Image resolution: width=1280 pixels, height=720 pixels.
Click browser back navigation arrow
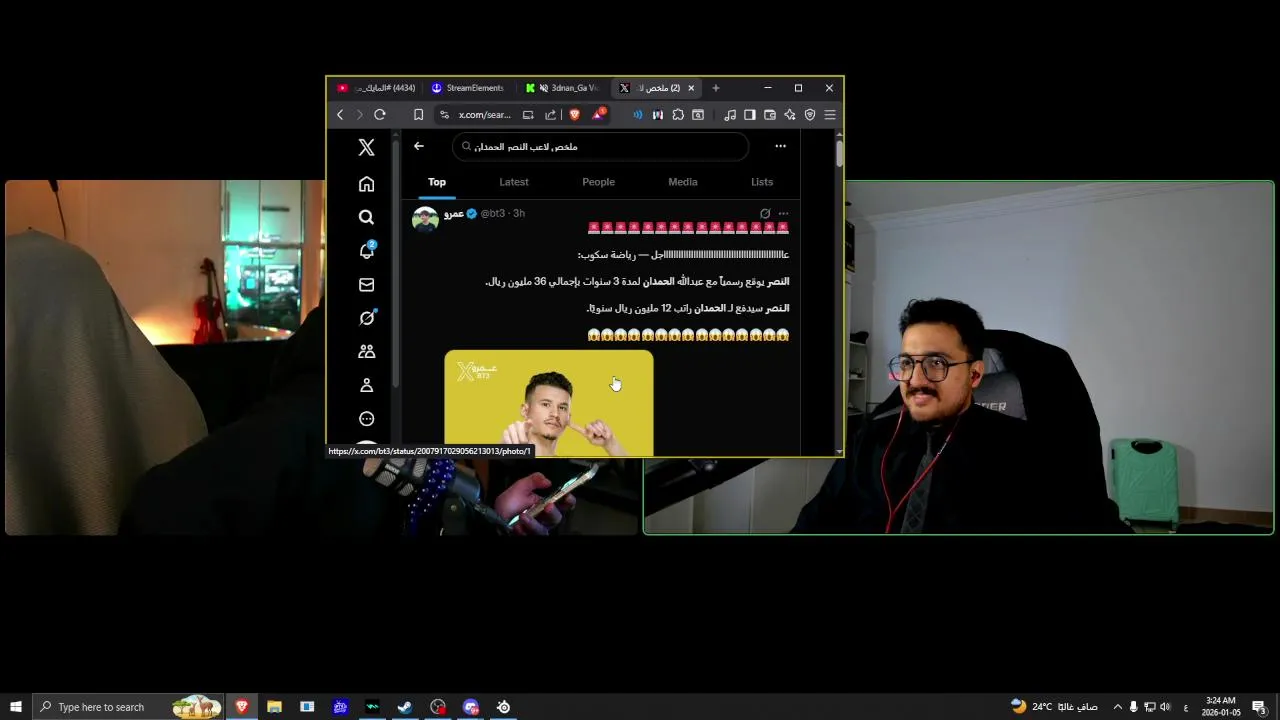coord(340,115)
